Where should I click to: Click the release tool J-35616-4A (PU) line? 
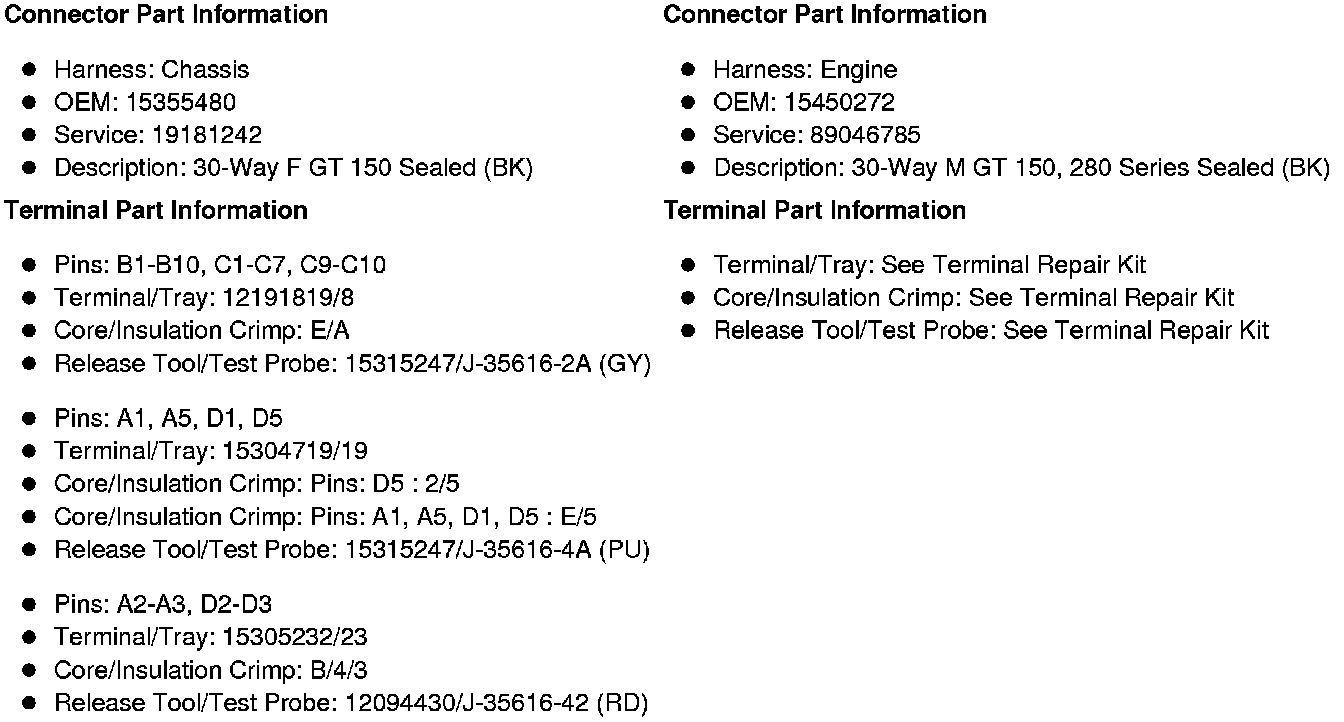[x=352, y=550]
